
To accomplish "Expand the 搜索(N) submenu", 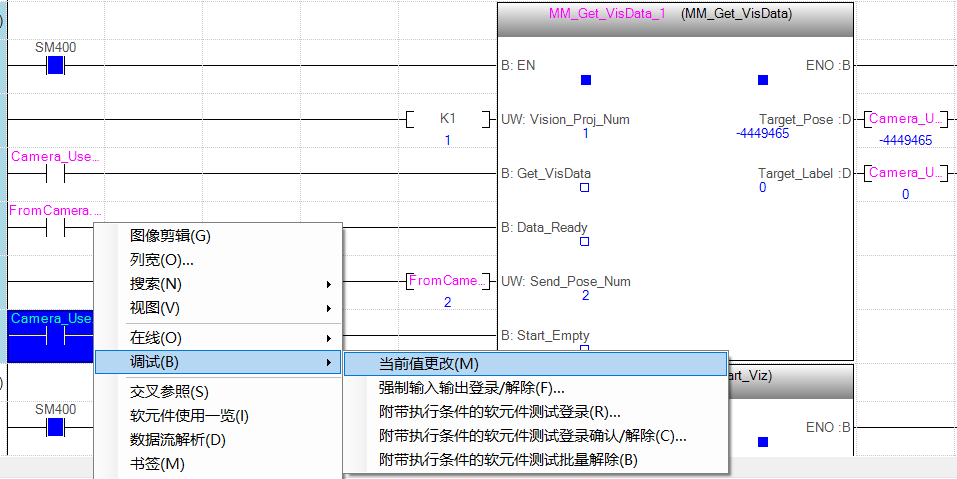I will [x=218, y=284].
